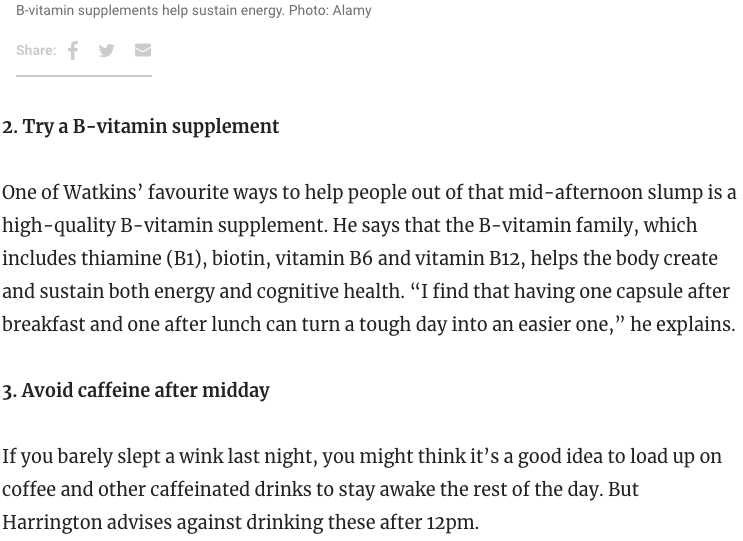Click the words 'he explains.'
Viewport: 743px width, 541px height.
682,325
